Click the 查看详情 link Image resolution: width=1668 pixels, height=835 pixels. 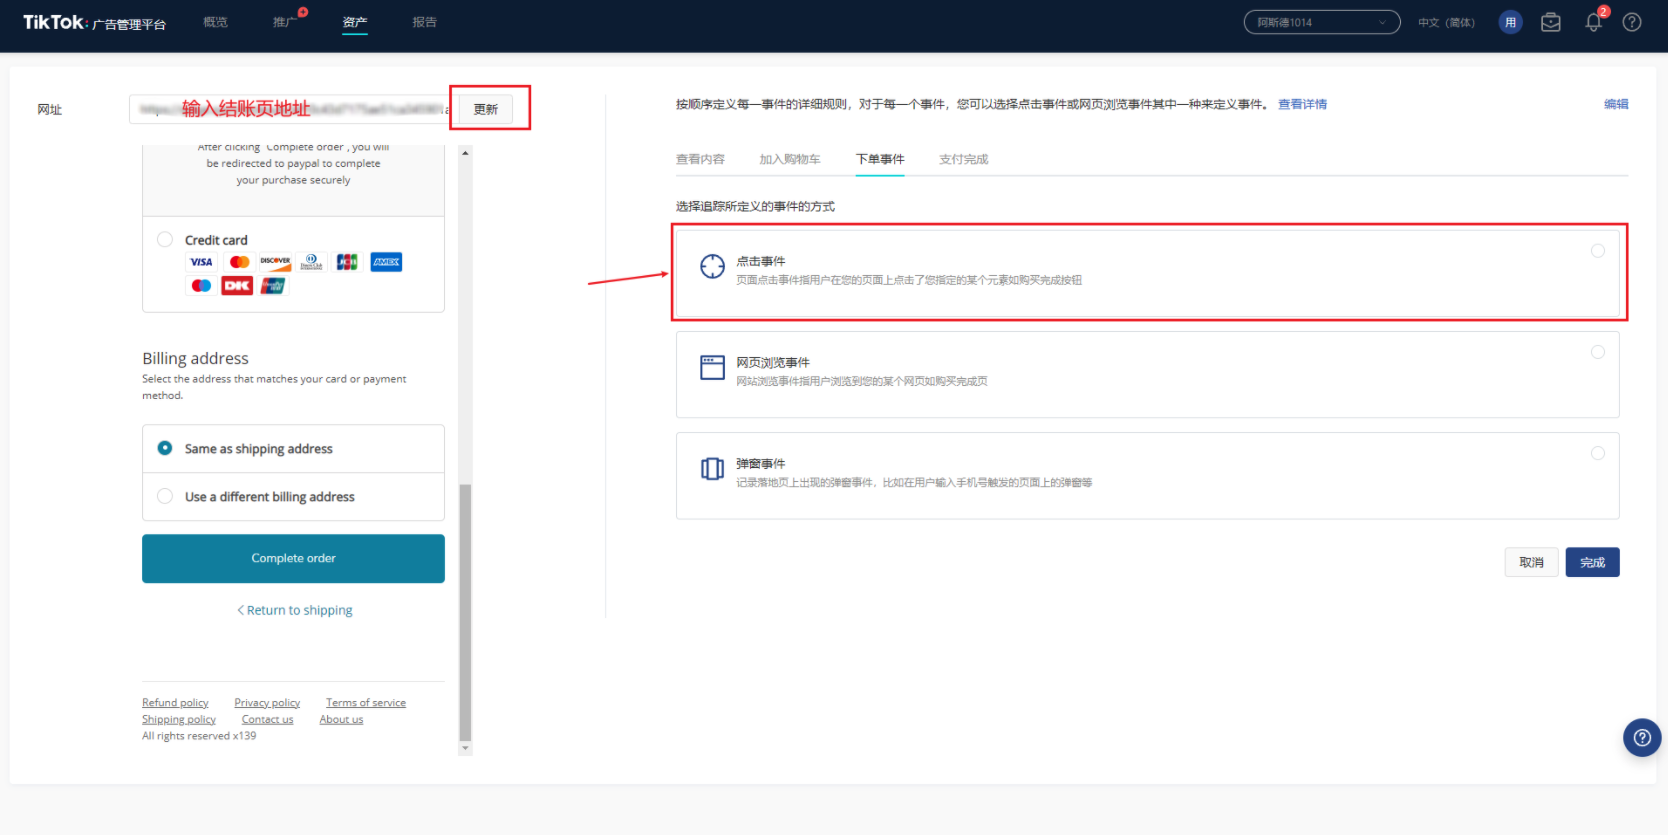click(1302, 104)
